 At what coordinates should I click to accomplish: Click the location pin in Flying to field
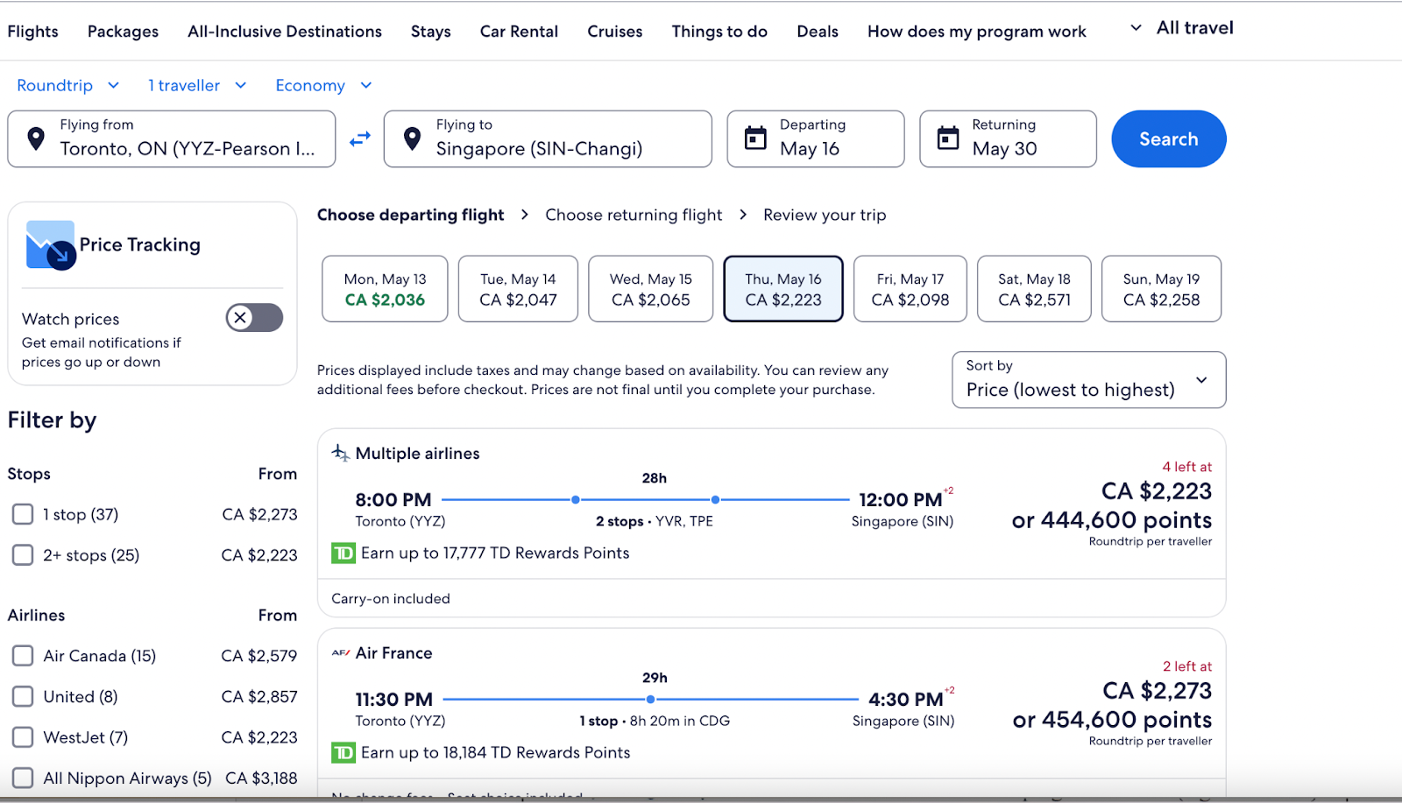point(412,139)
